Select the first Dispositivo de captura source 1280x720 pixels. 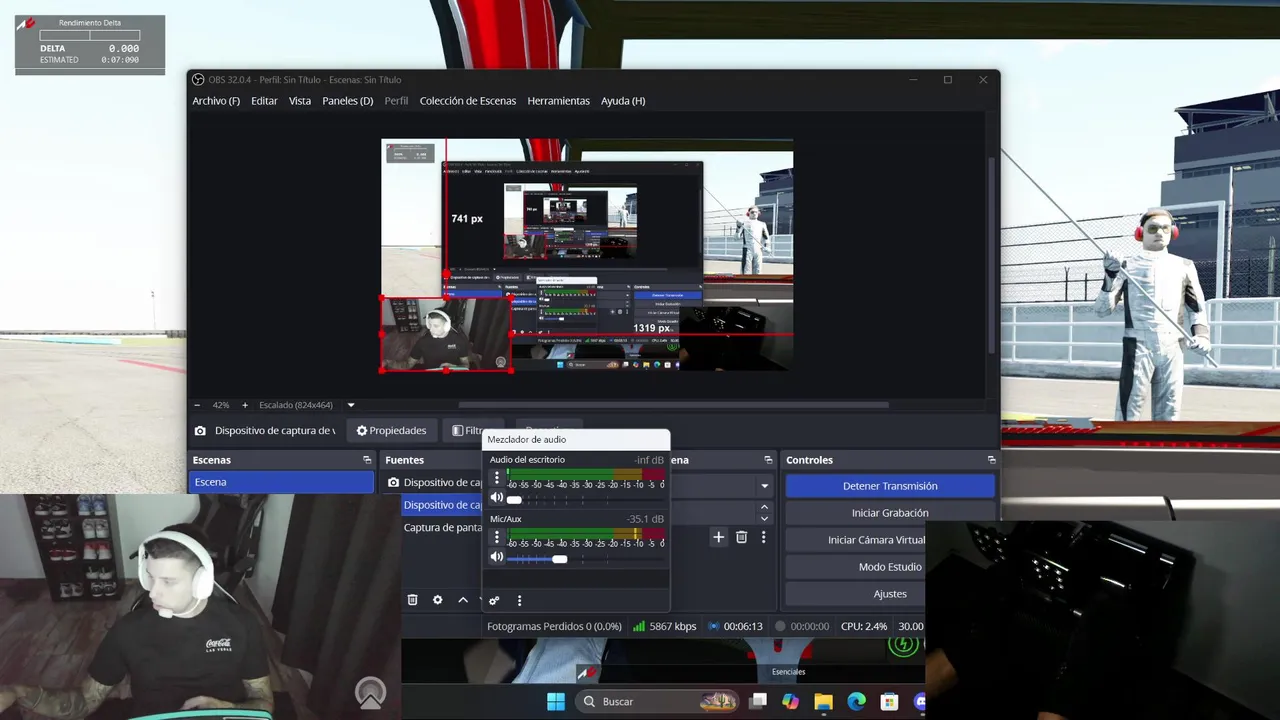434,482
